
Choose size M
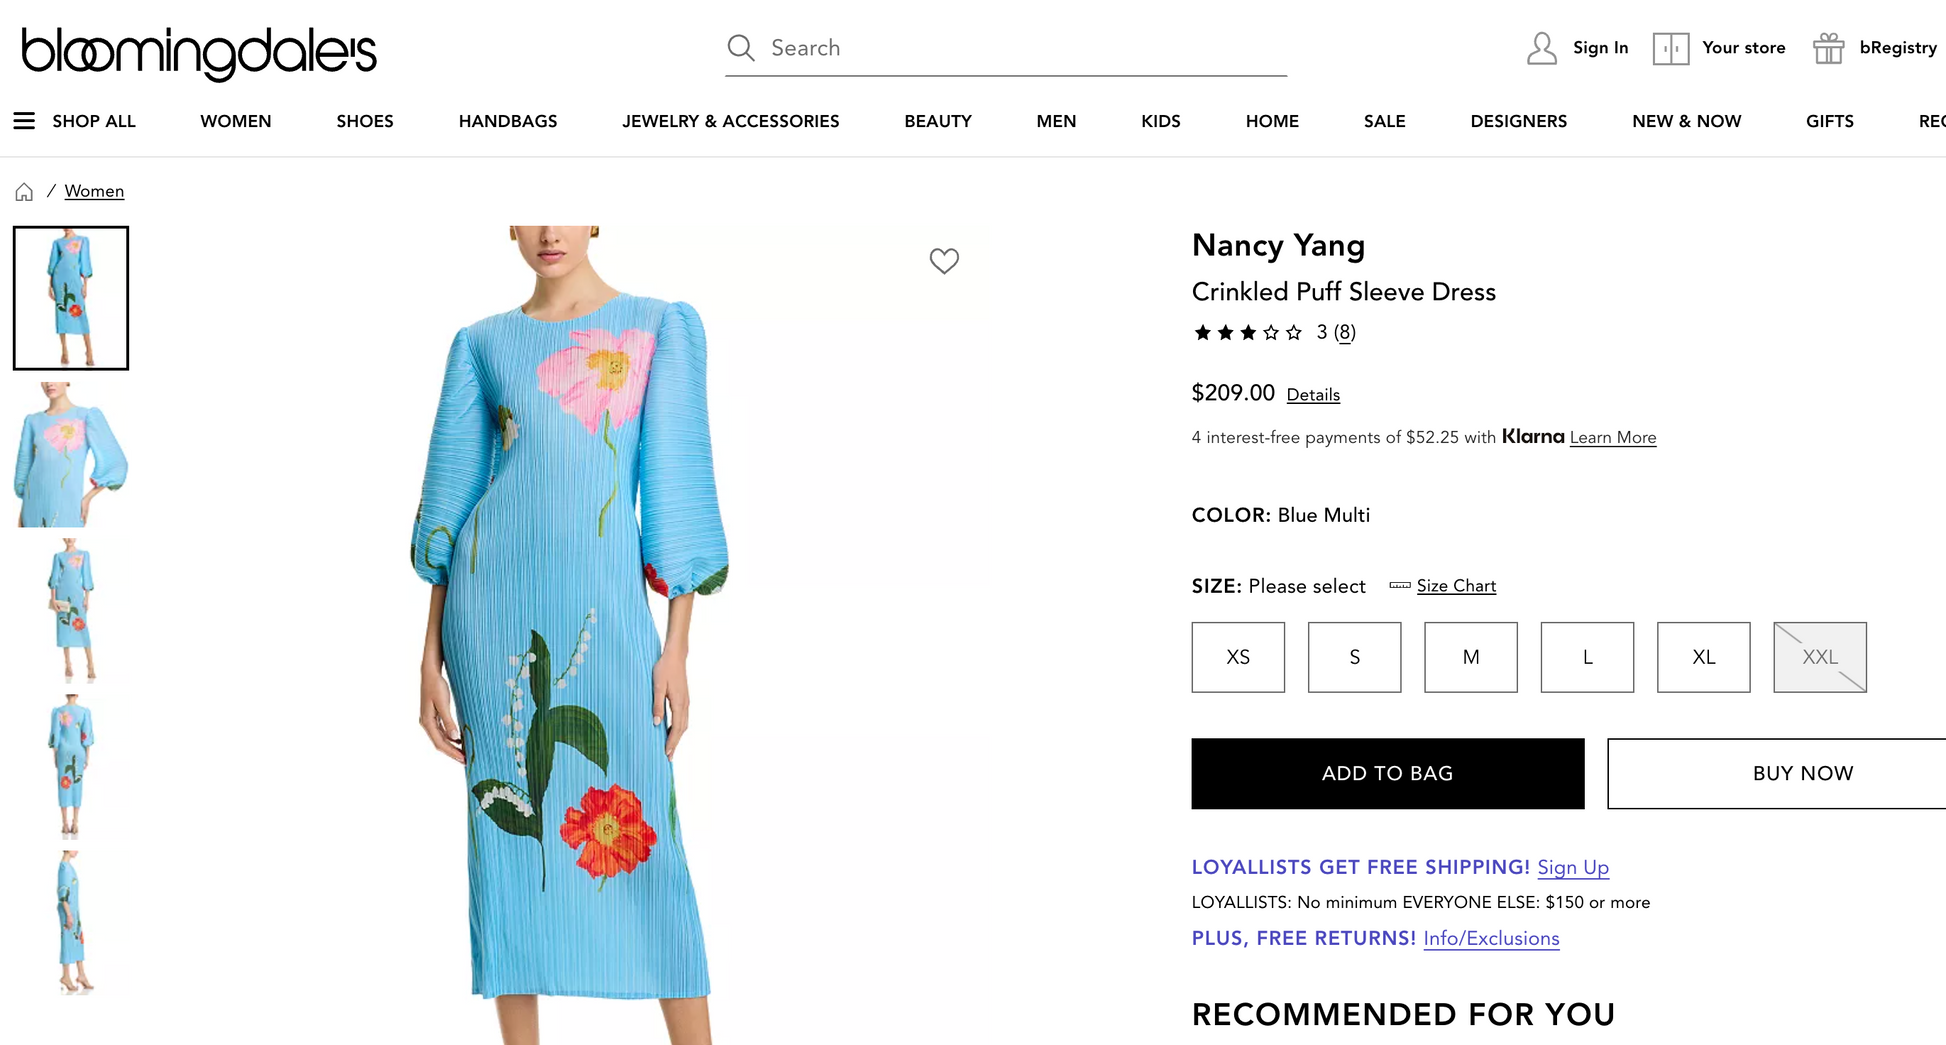[1470, 657]
